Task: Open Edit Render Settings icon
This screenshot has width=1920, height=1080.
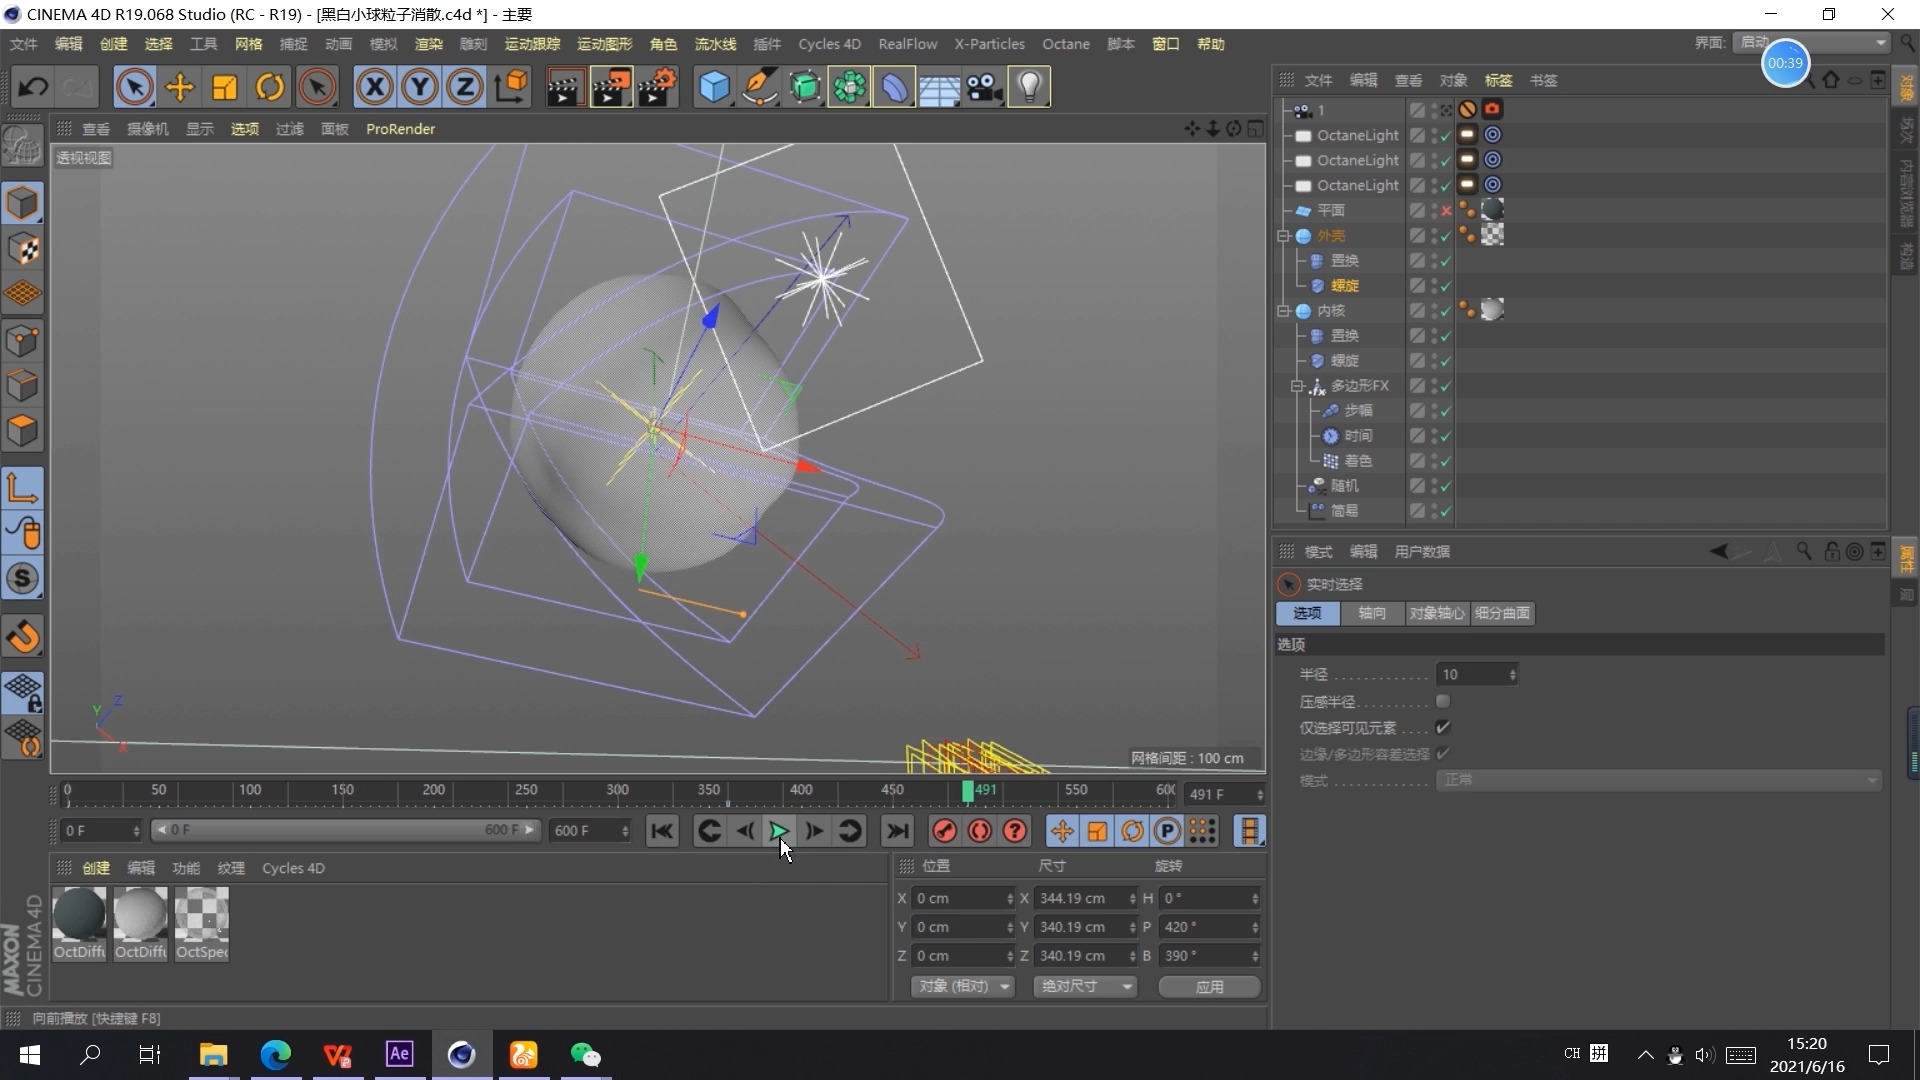Action: [x=658, y=87]
